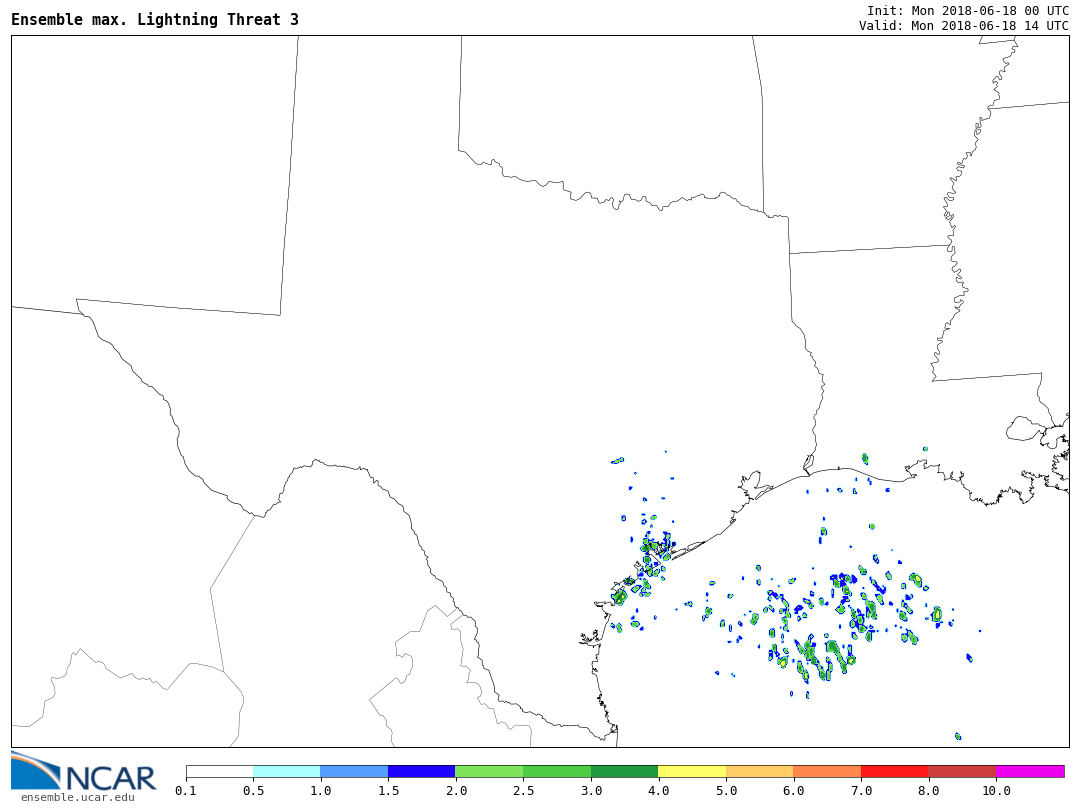
Task: Click the lightning cell at the map's bottom-right
Action: (958, 736)
